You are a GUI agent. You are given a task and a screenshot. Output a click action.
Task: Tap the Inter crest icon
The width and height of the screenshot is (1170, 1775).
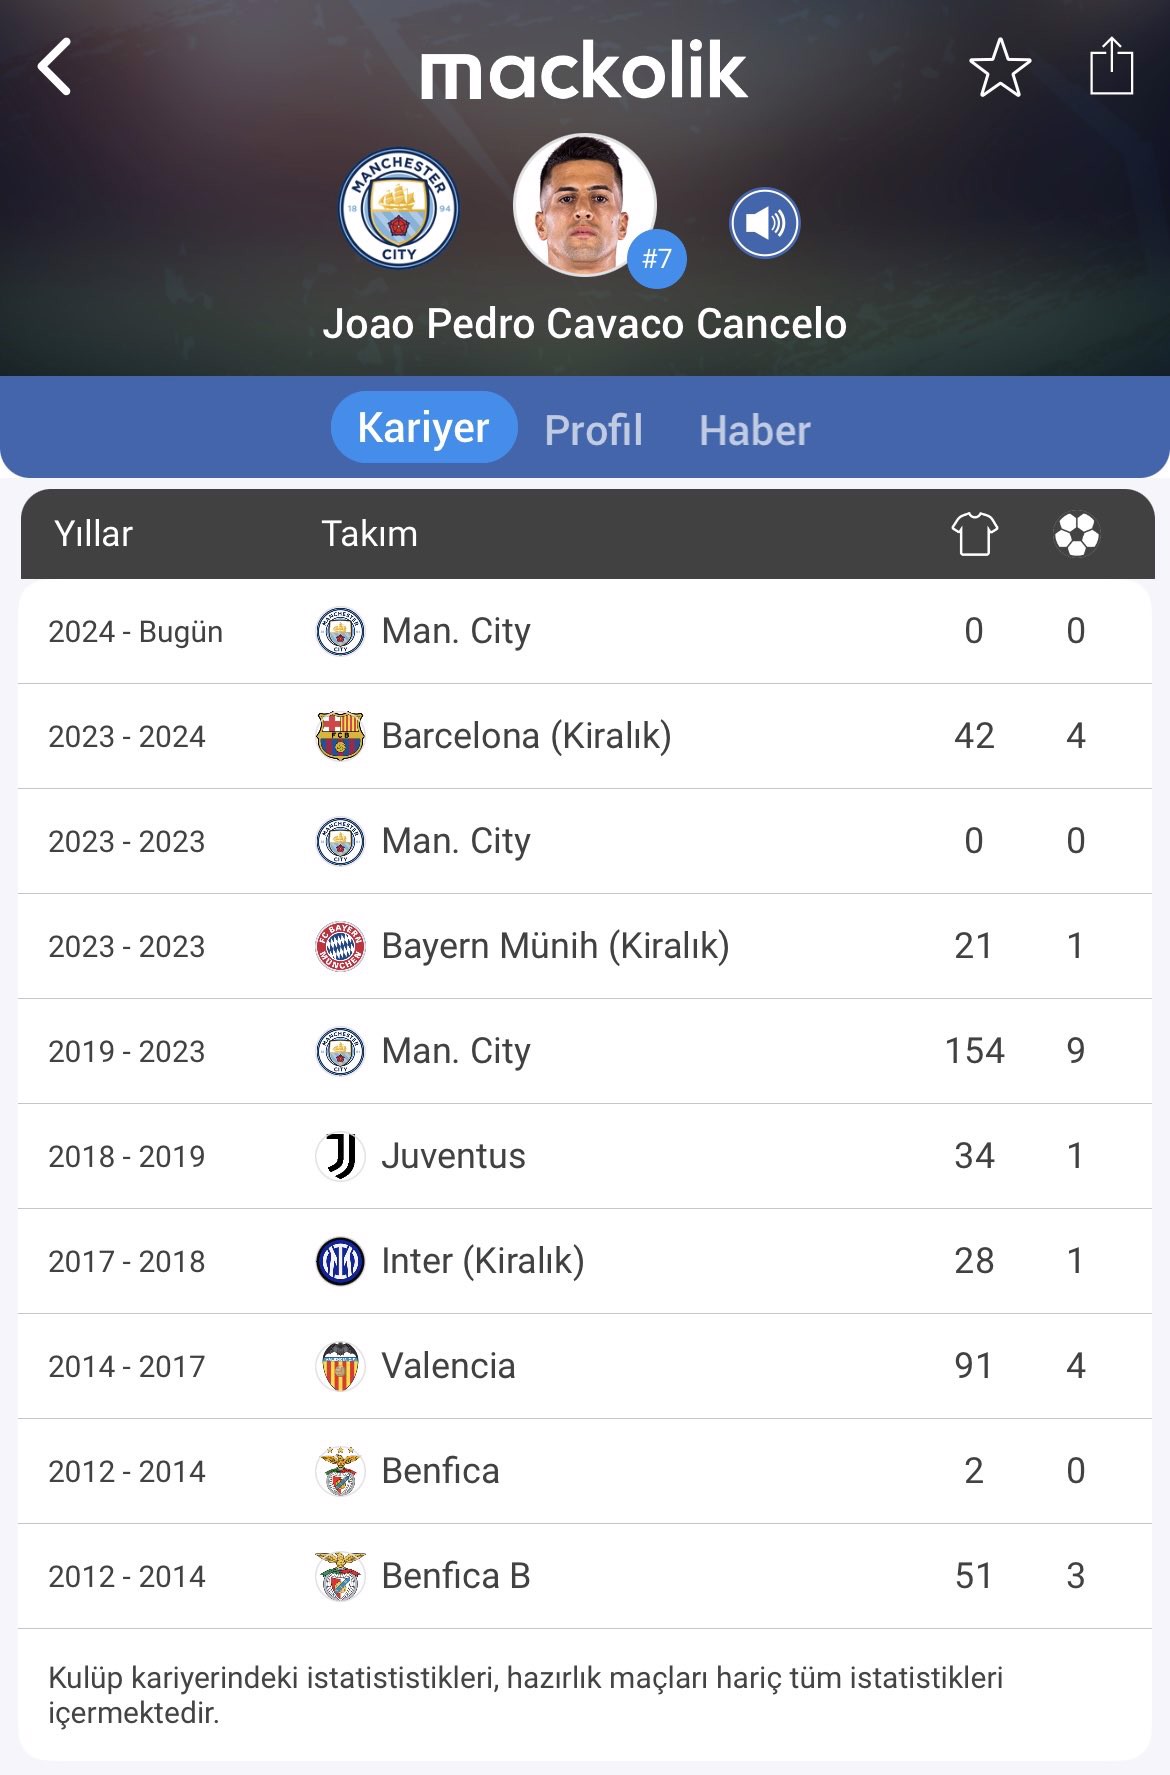[x=340, y=1261]
